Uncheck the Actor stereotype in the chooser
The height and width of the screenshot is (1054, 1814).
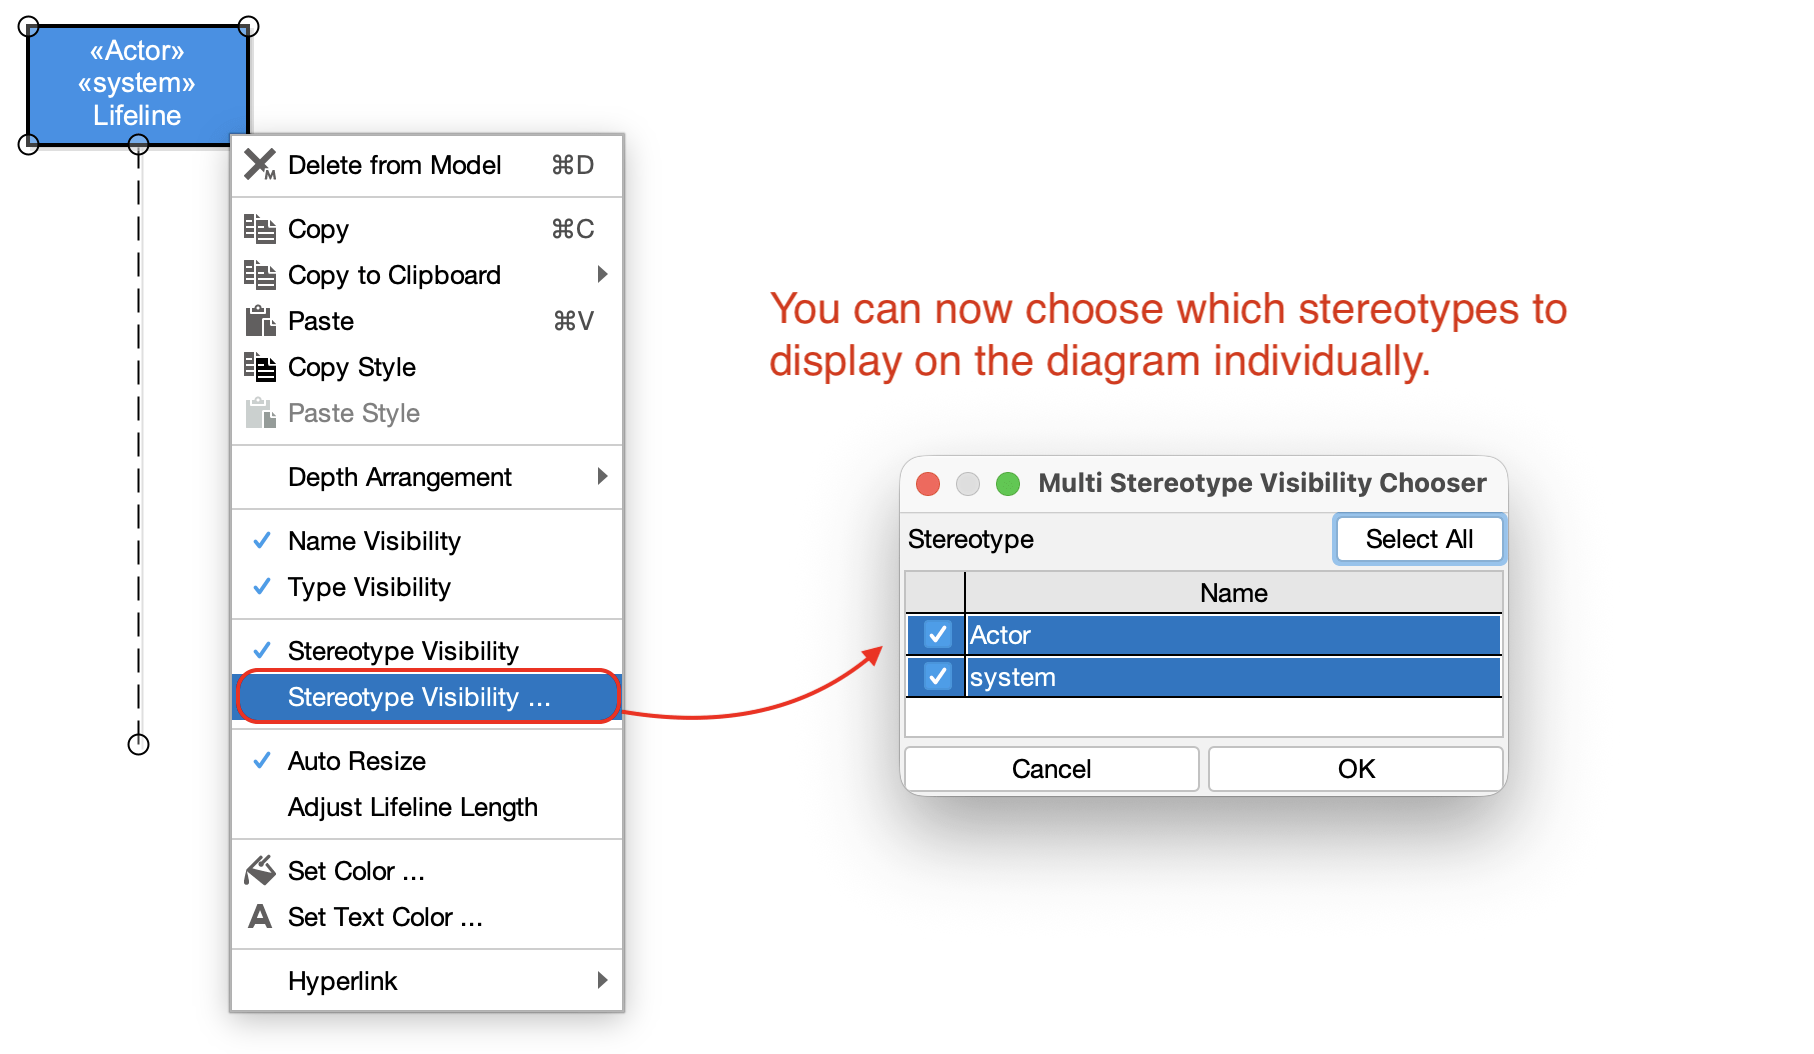936,634
